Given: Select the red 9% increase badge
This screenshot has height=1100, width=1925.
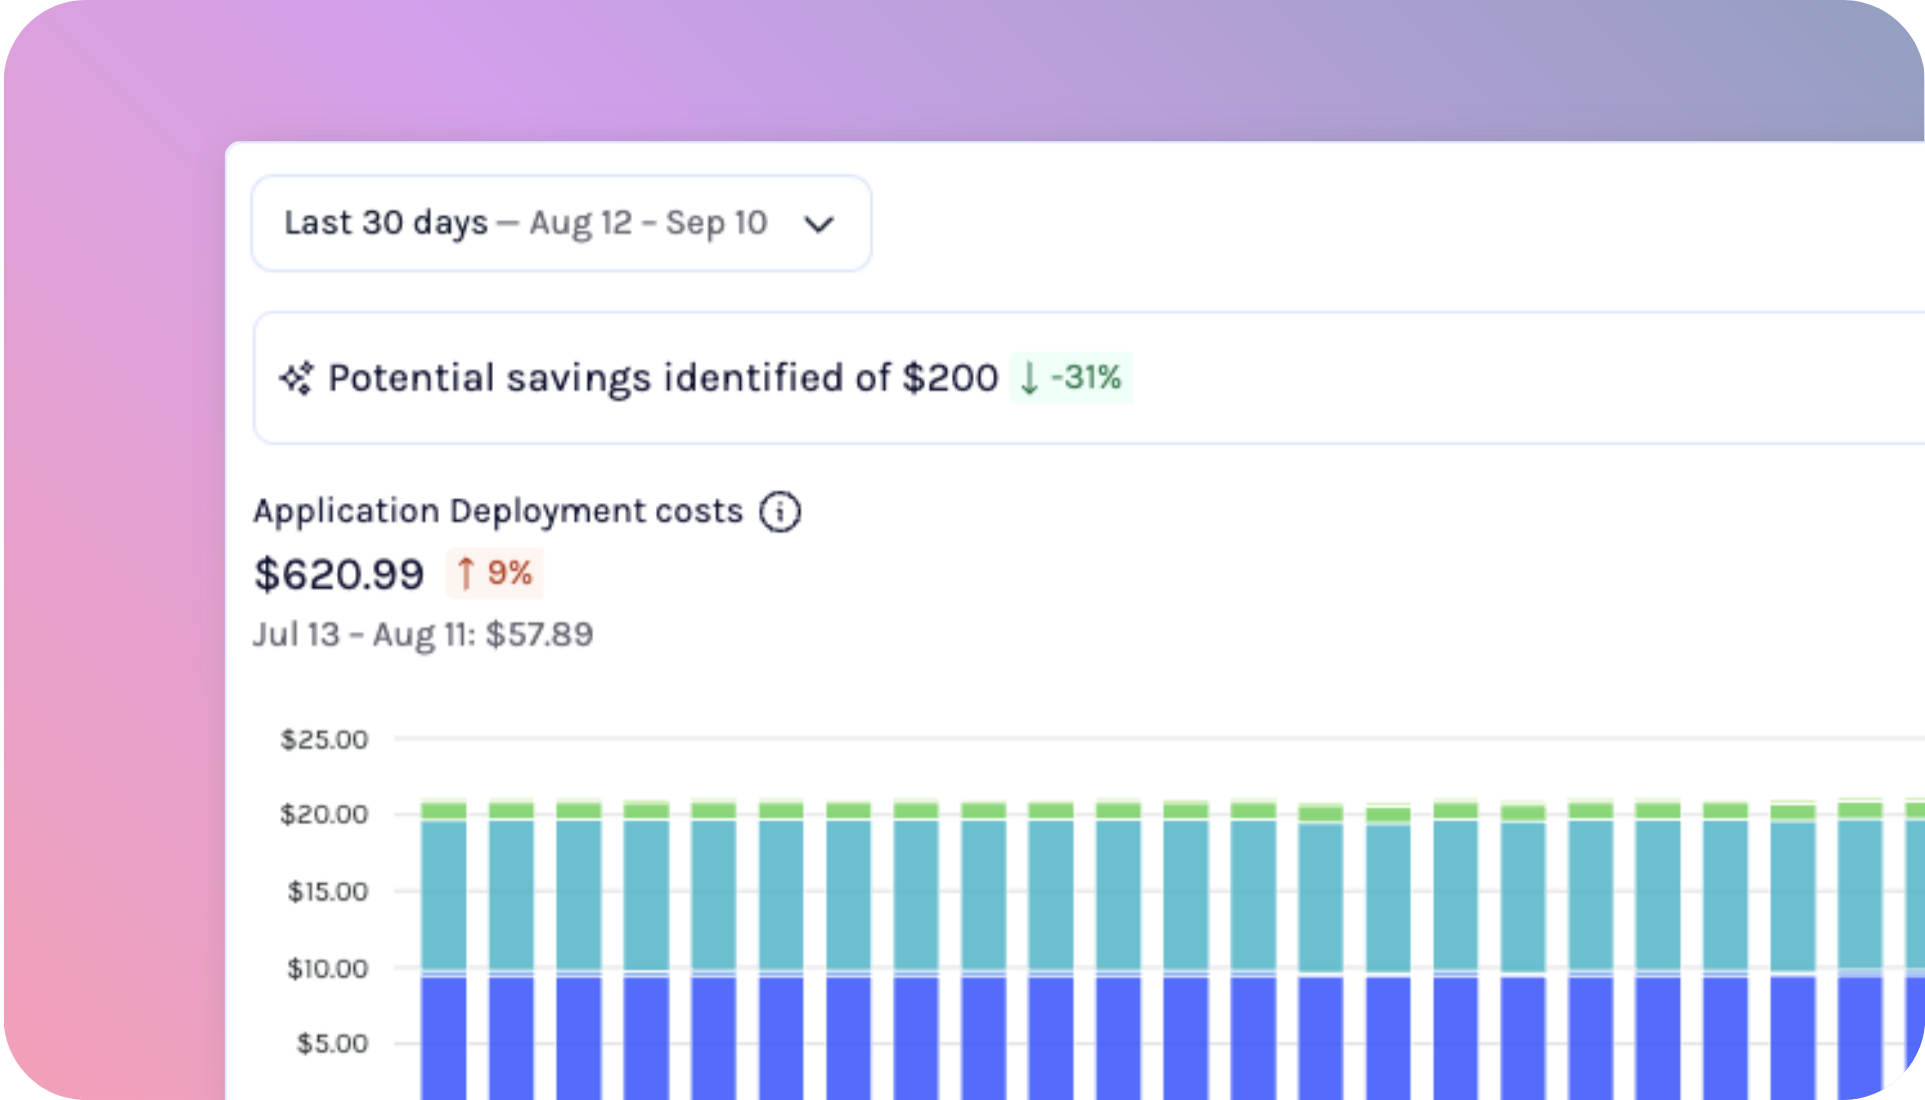Looking at the screenshot, I should tap(494, 573).
